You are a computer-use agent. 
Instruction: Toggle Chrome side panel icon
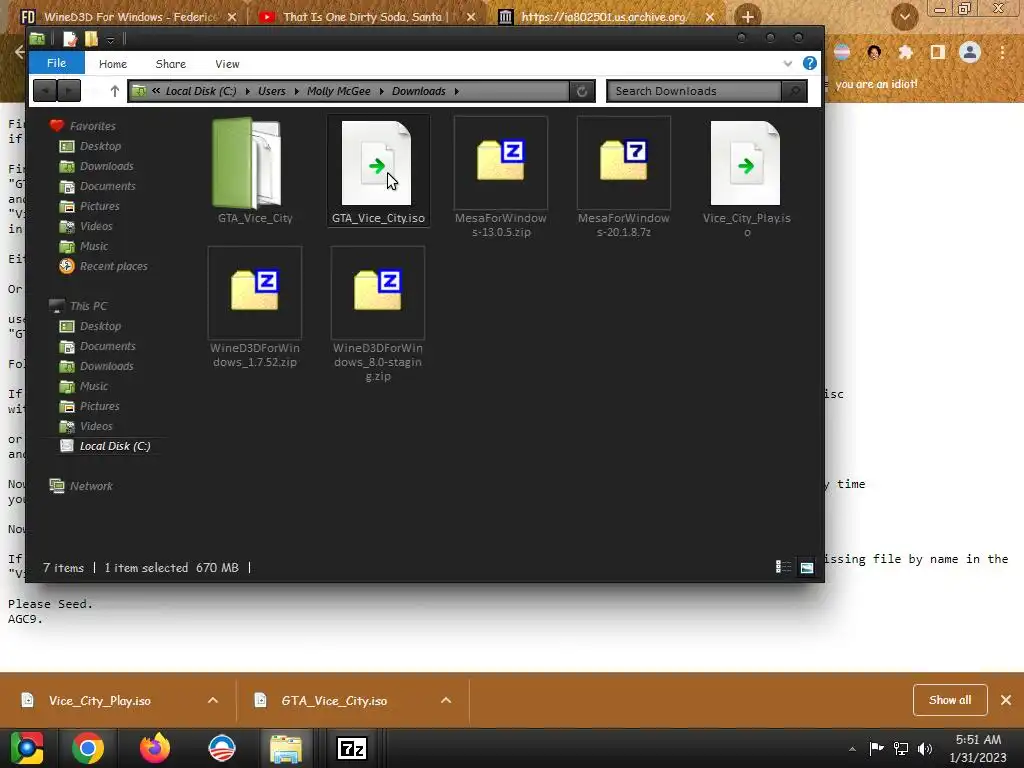coord(938,52)
